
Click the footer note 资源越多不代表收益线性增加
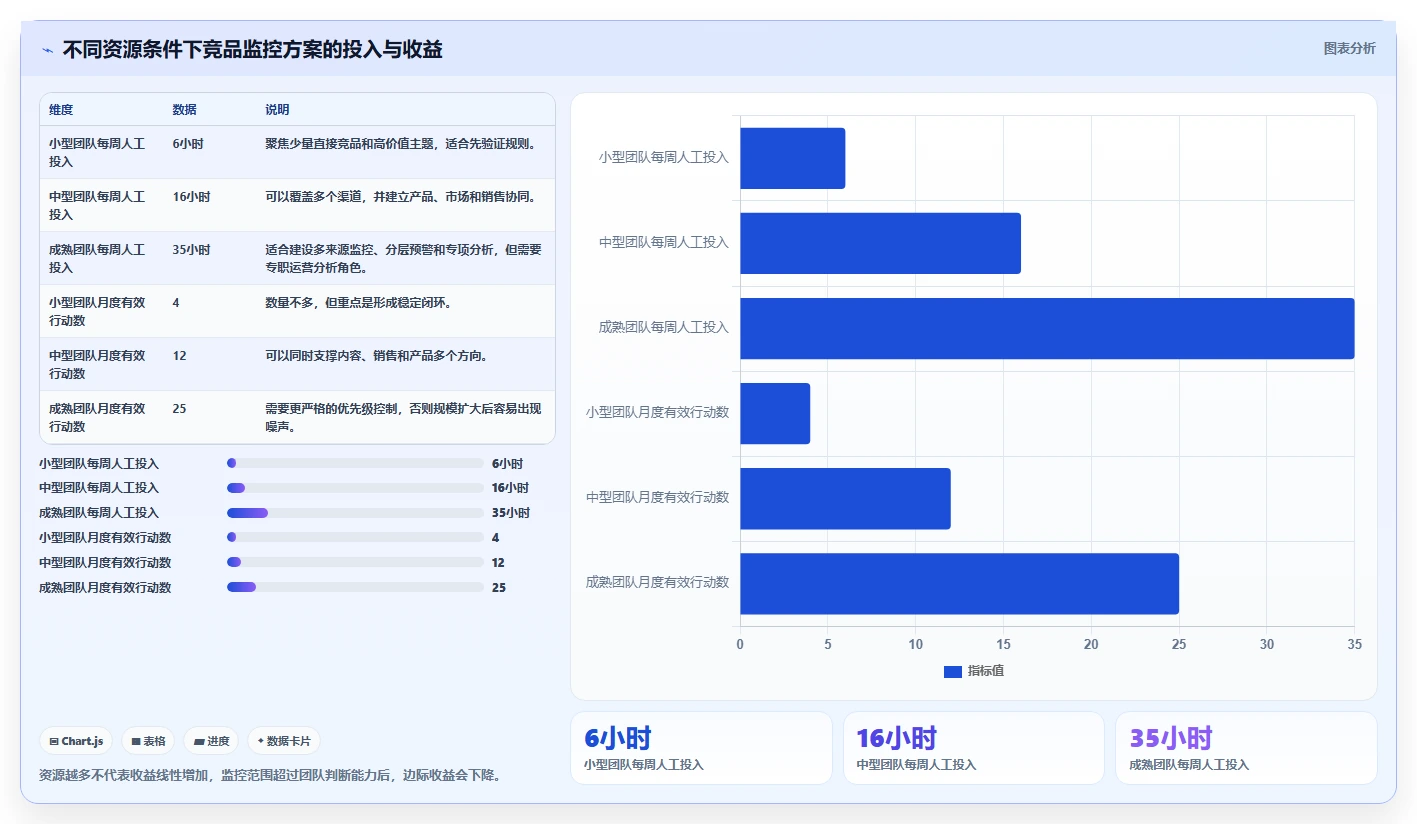point(270,776)
